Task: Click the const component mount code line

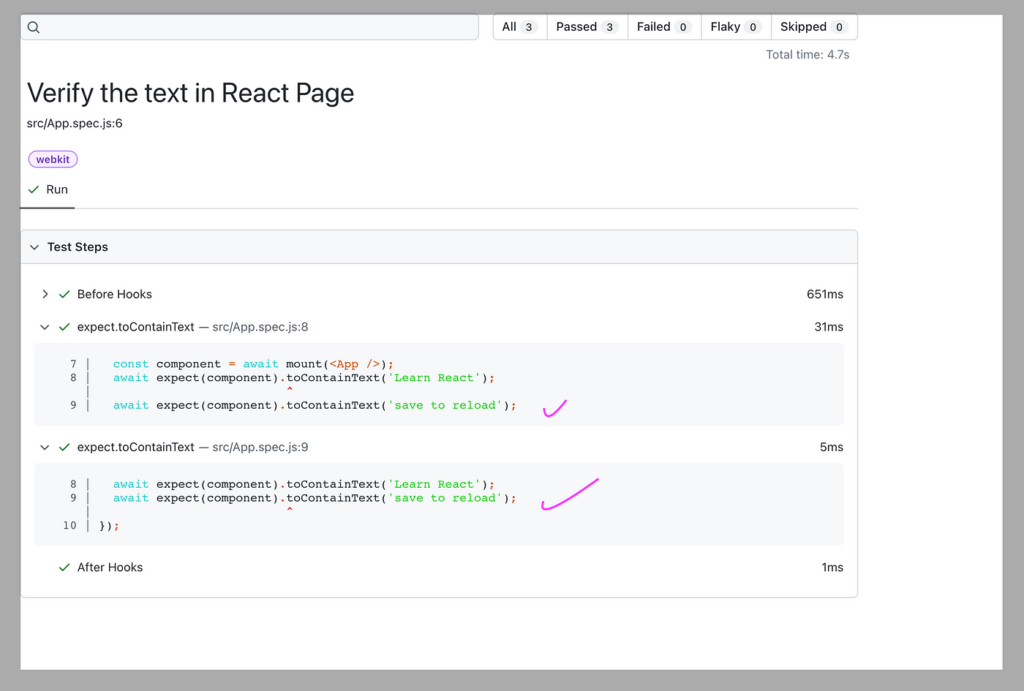Action: 253,364
